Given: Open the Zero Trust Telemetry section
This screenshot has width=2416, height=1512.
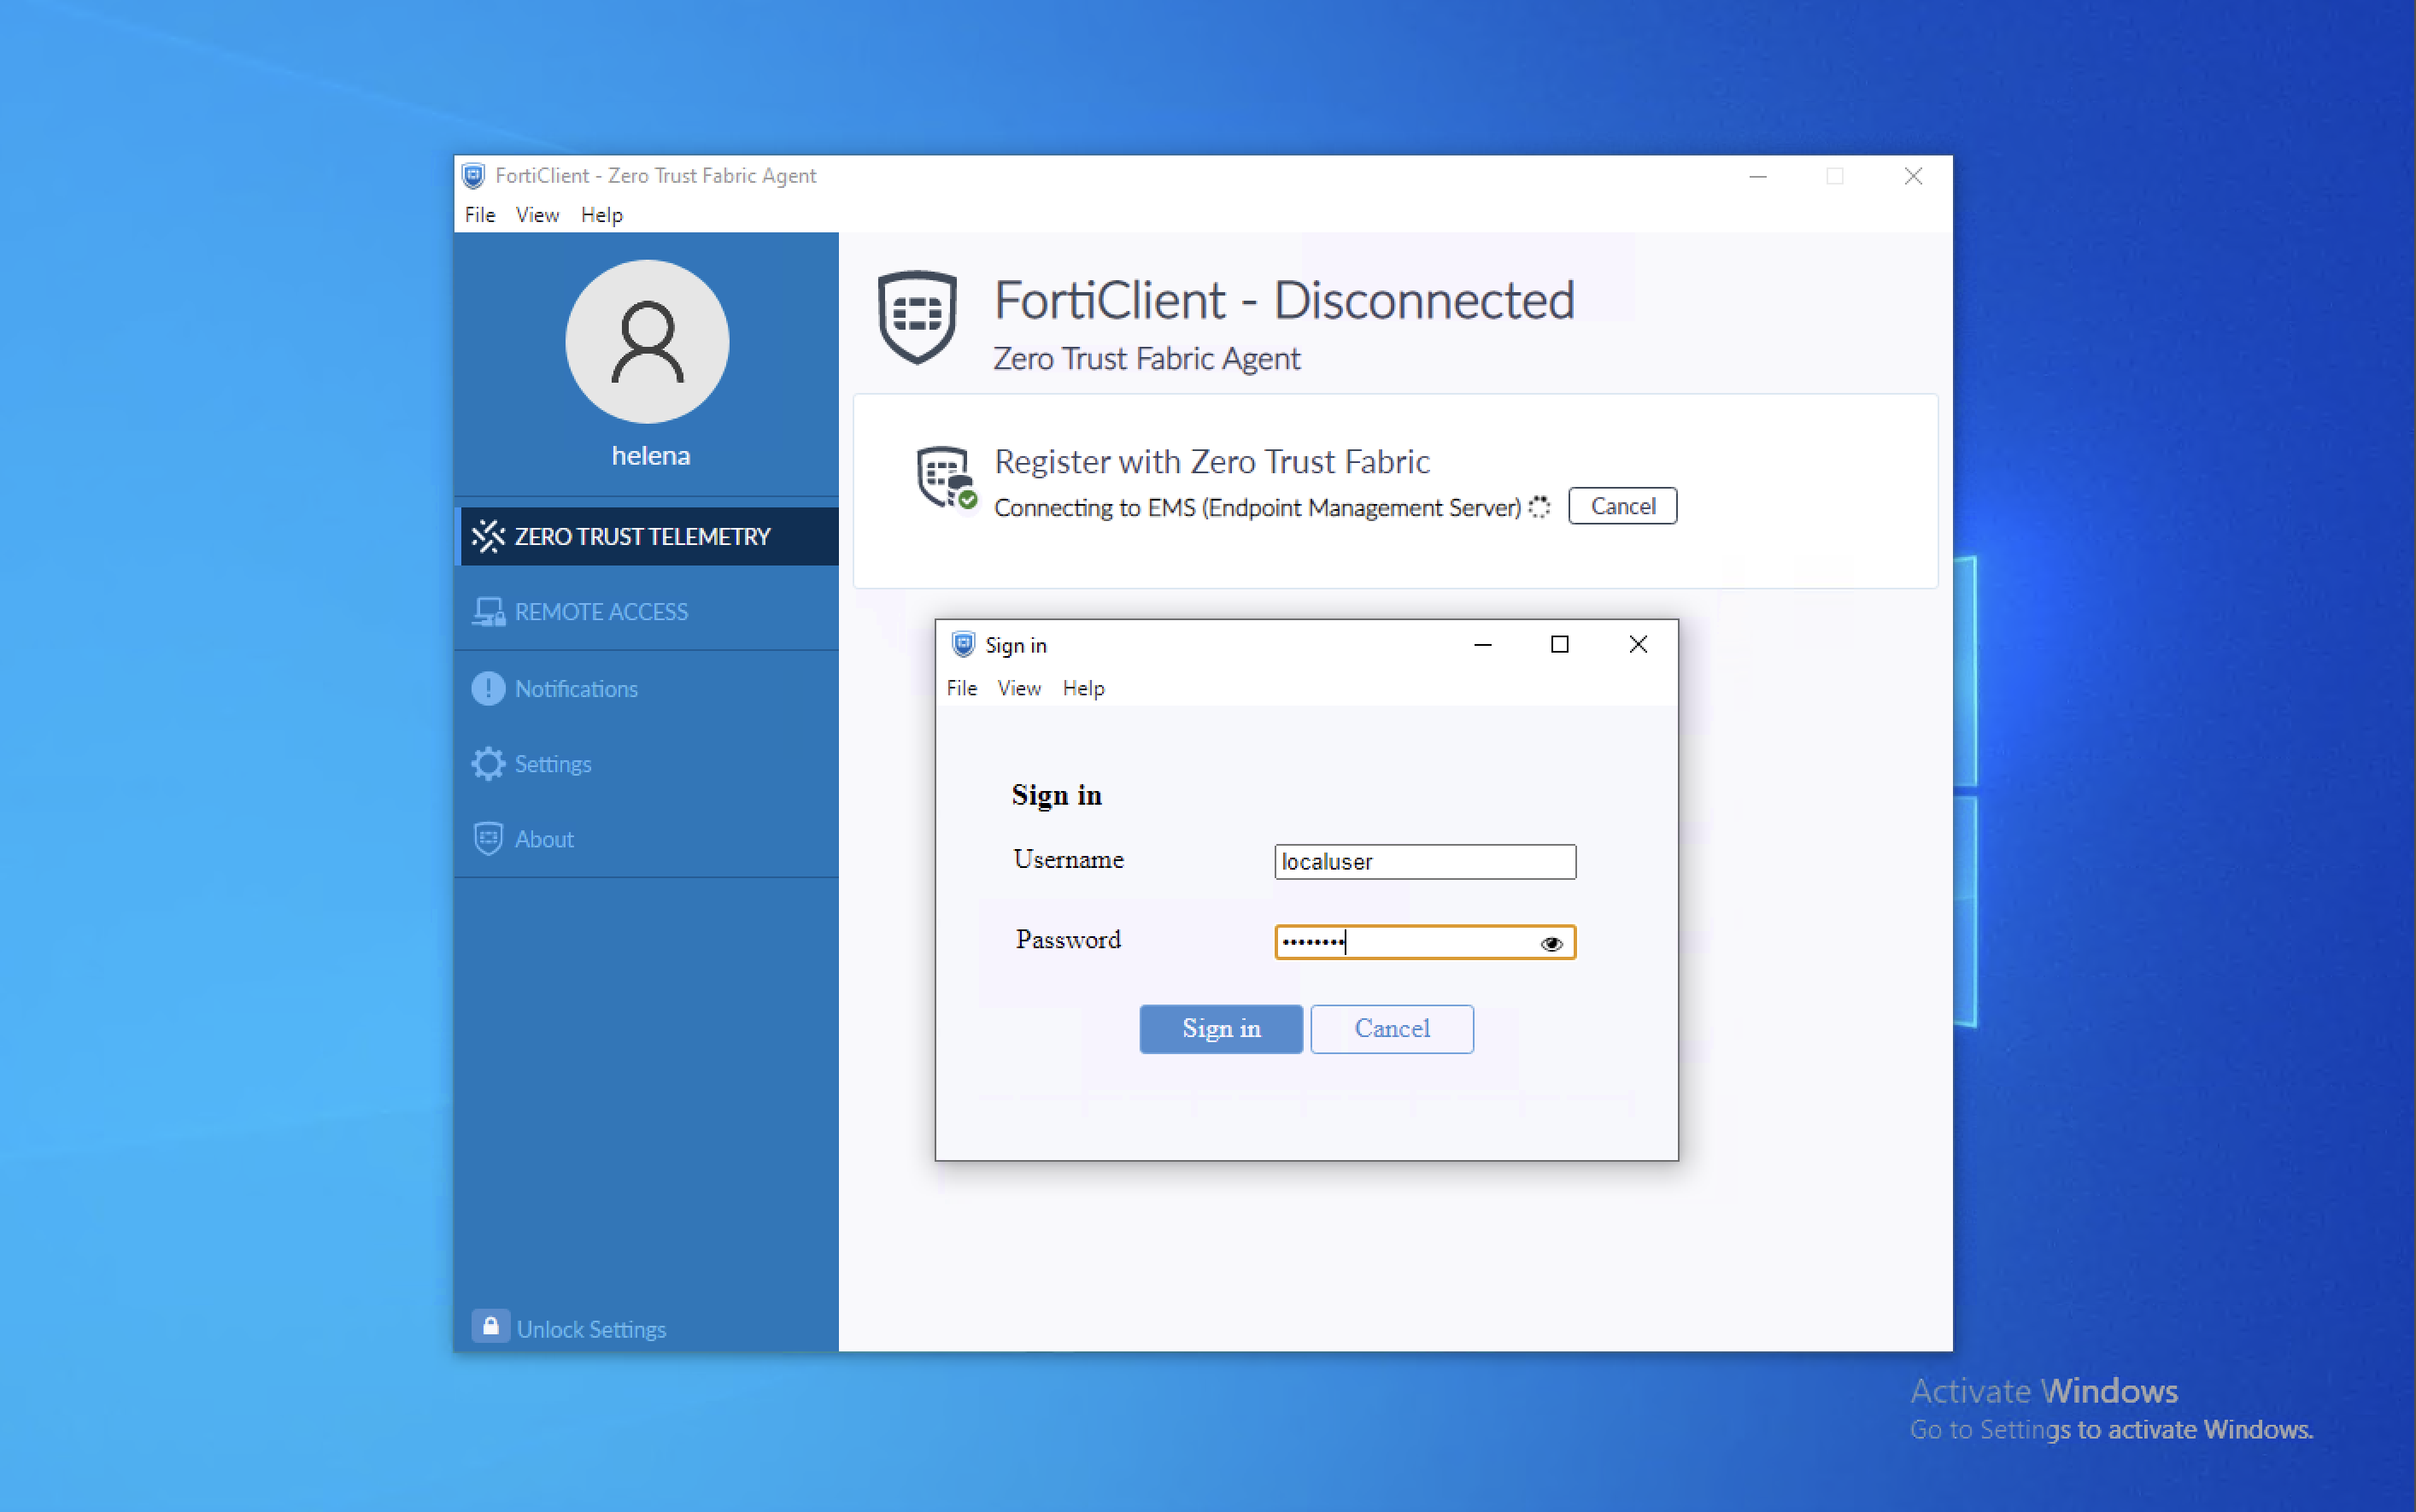Looking at the screenshot, I should pos(646,536).
